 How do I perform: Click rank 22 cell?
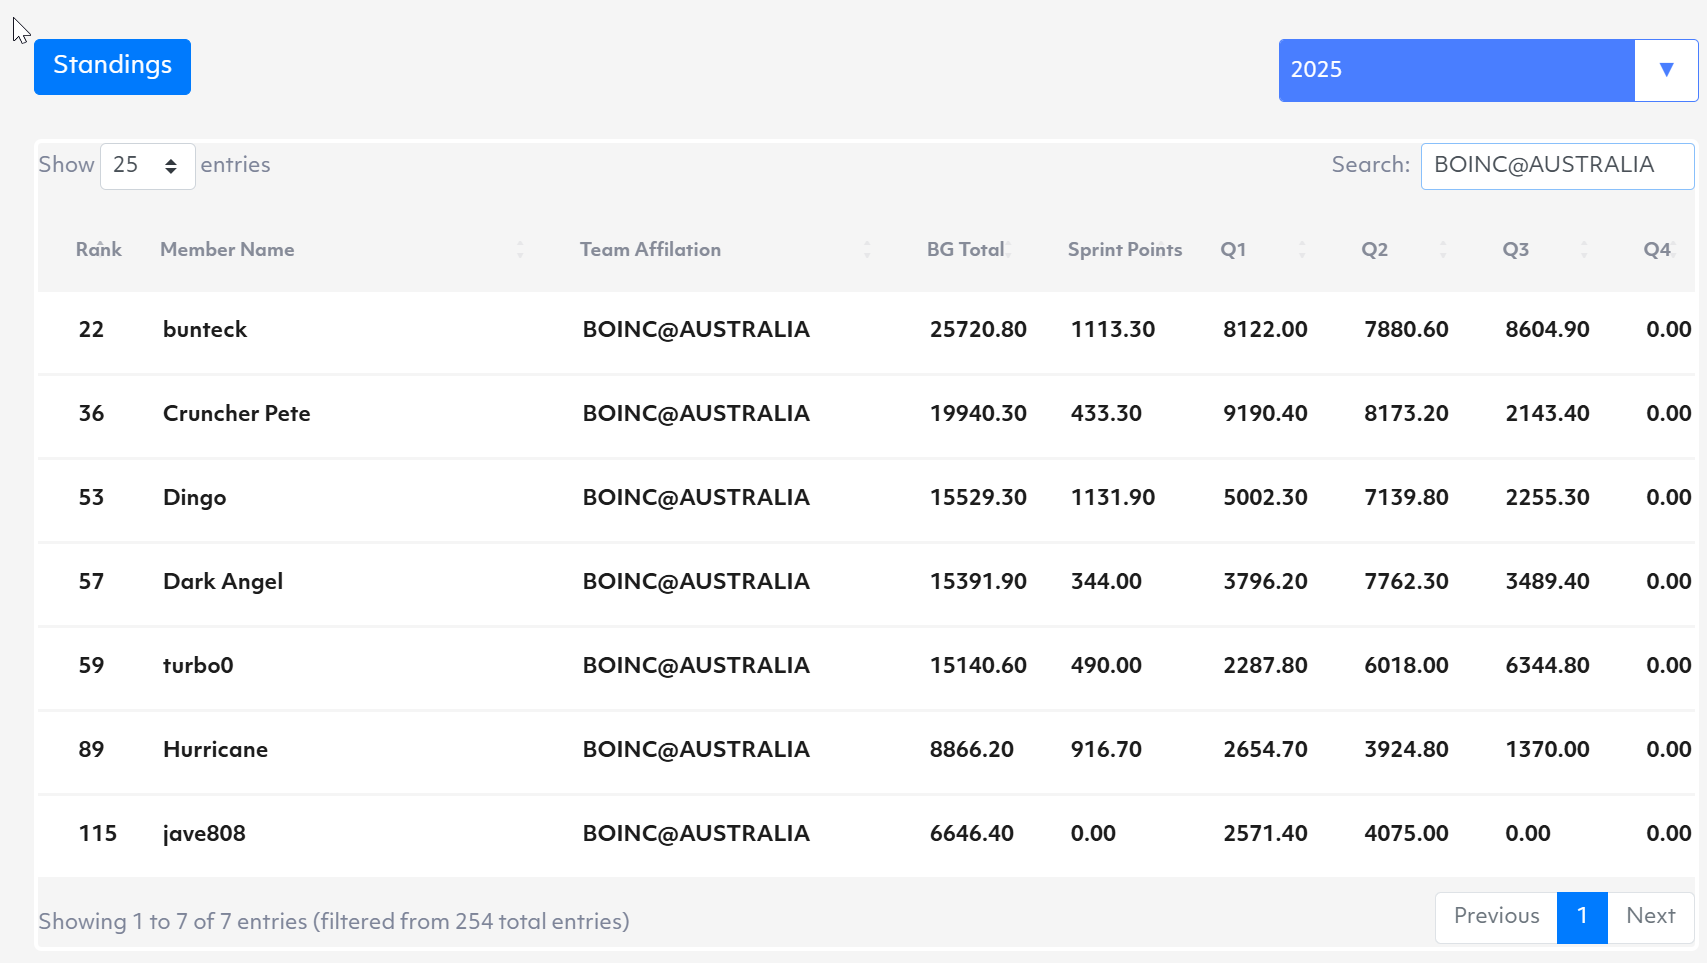pos(91,330)
